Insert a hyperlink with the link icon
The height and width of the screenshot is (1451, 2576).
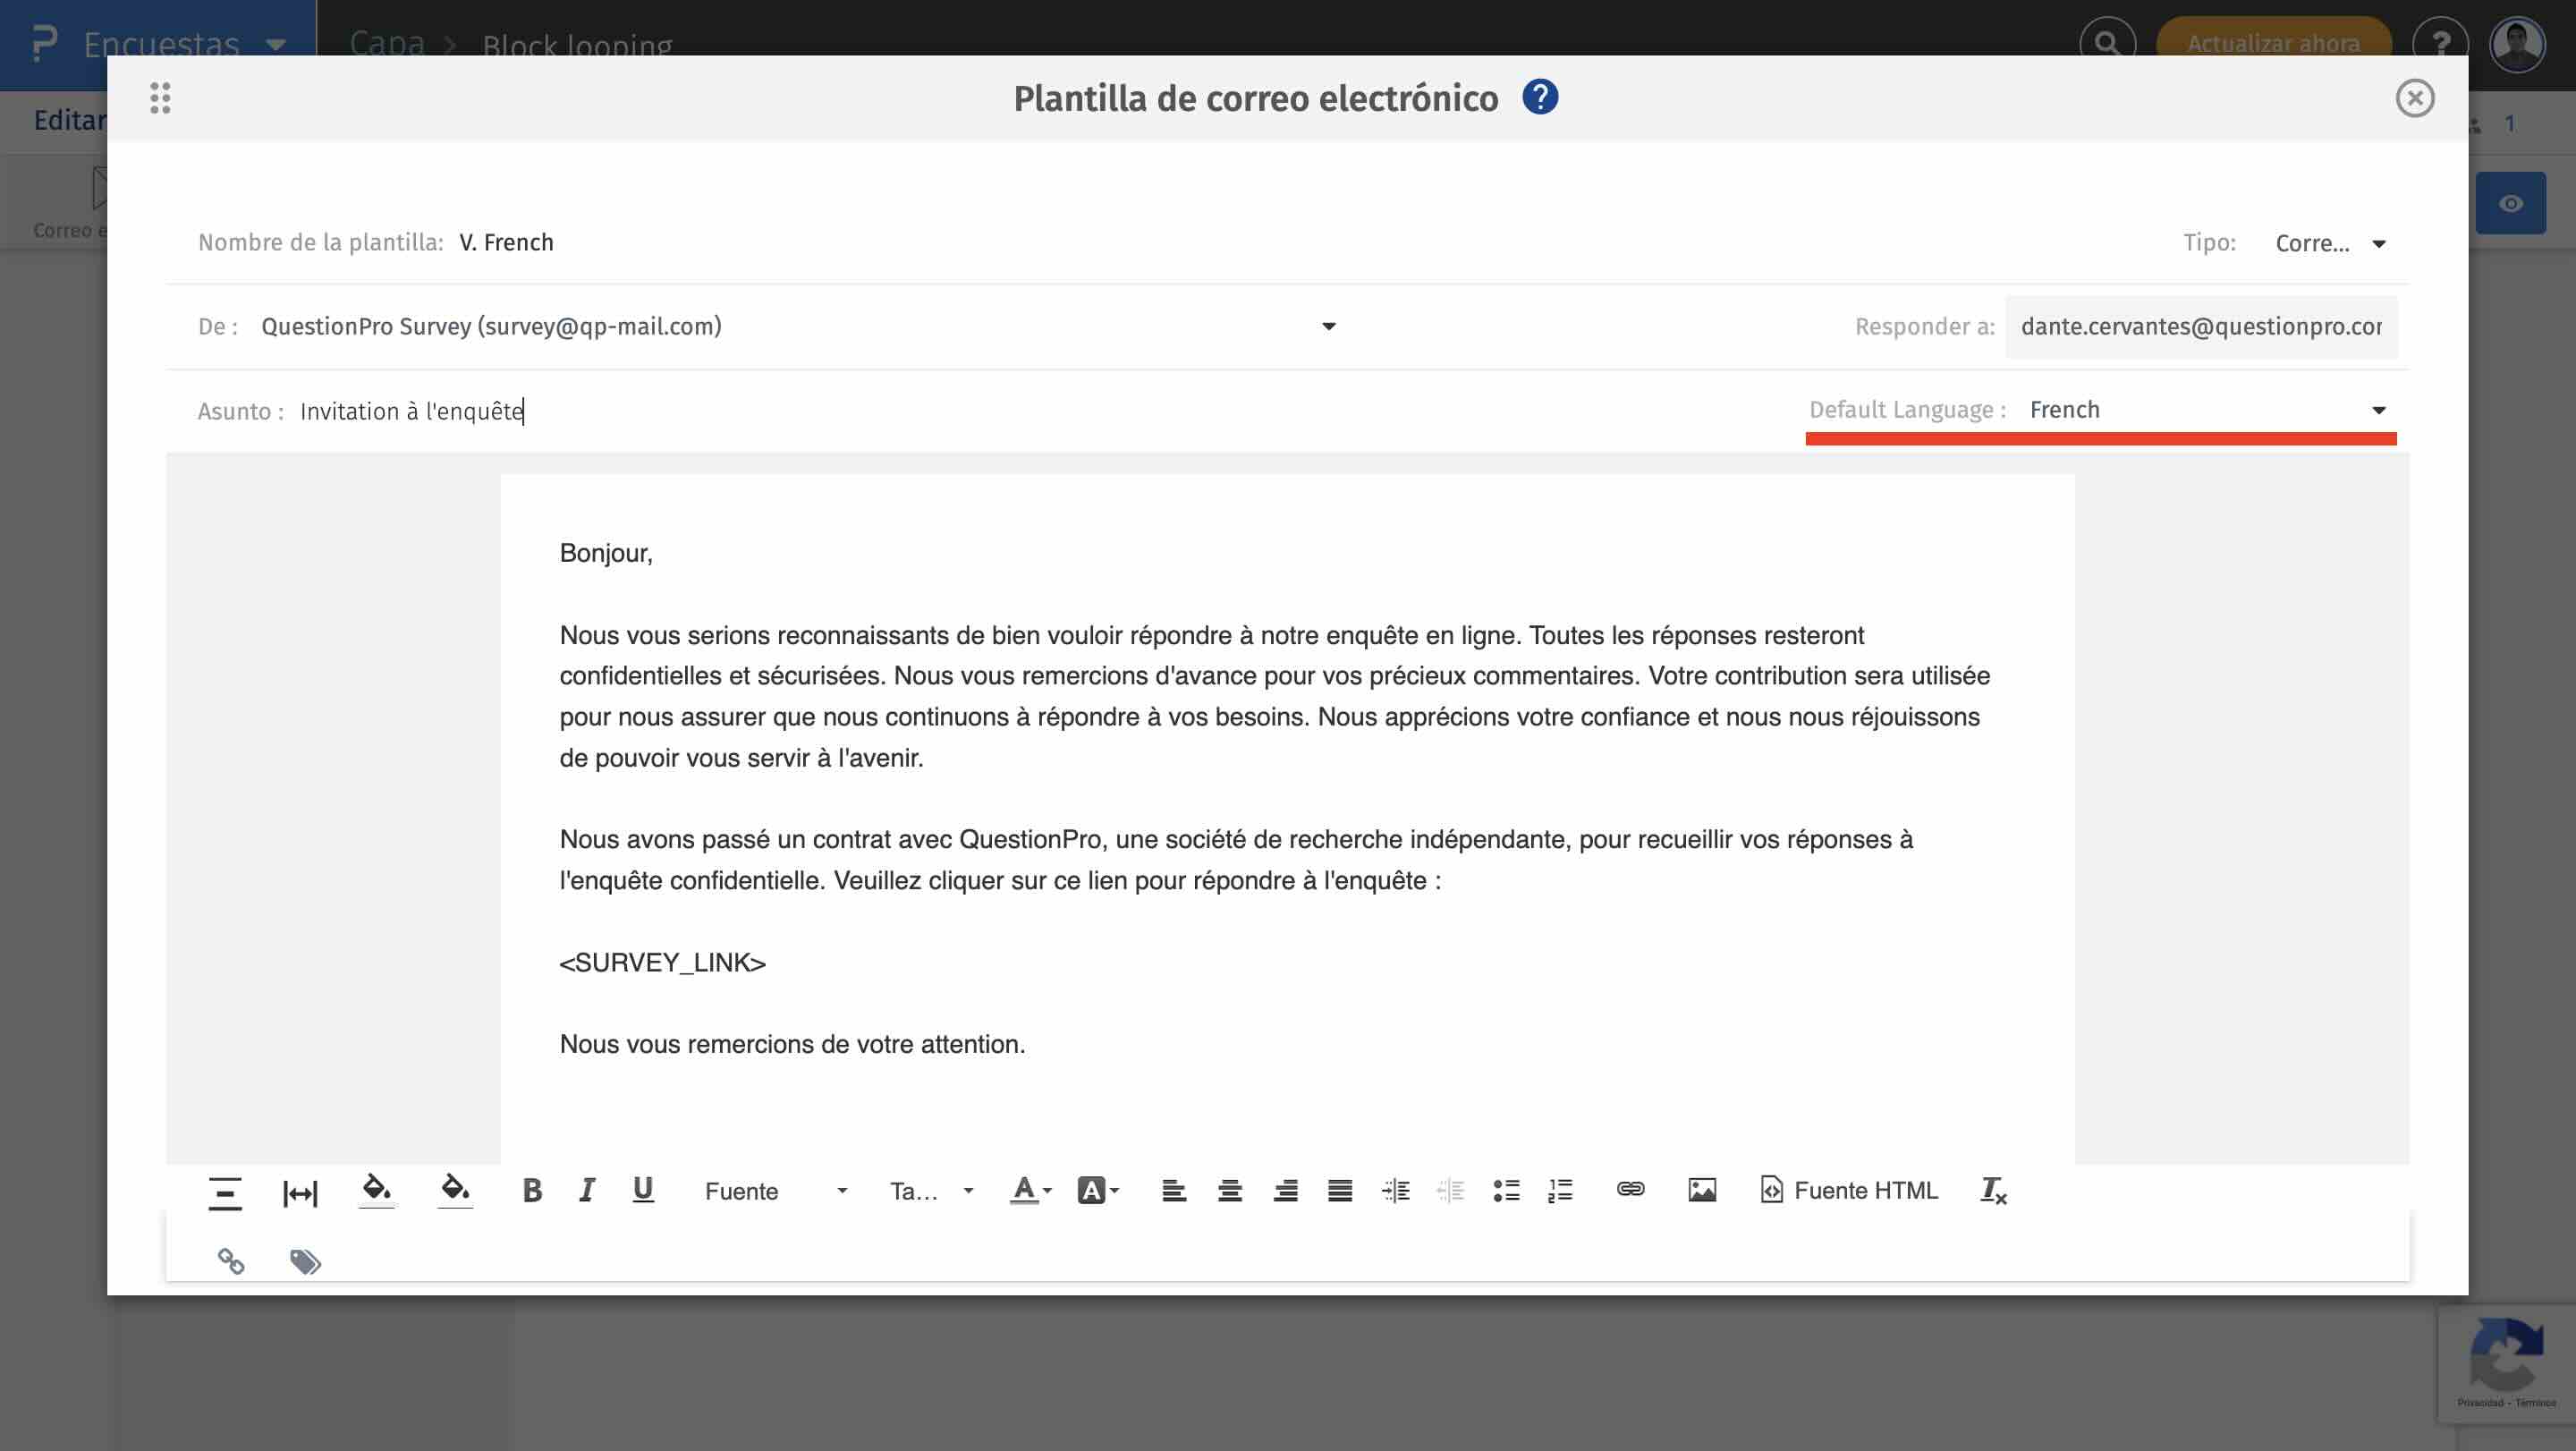click(1629, 1189)
